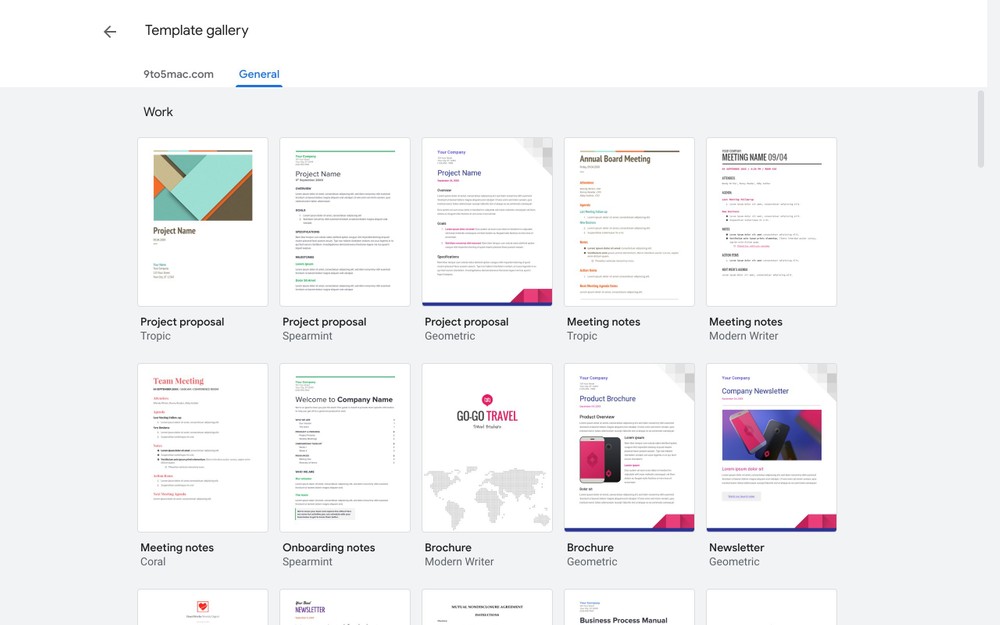Switch to the 9to5mac.com tab
The width and height of the screenshot is (1000, 625).
click(x=179, y=74)
